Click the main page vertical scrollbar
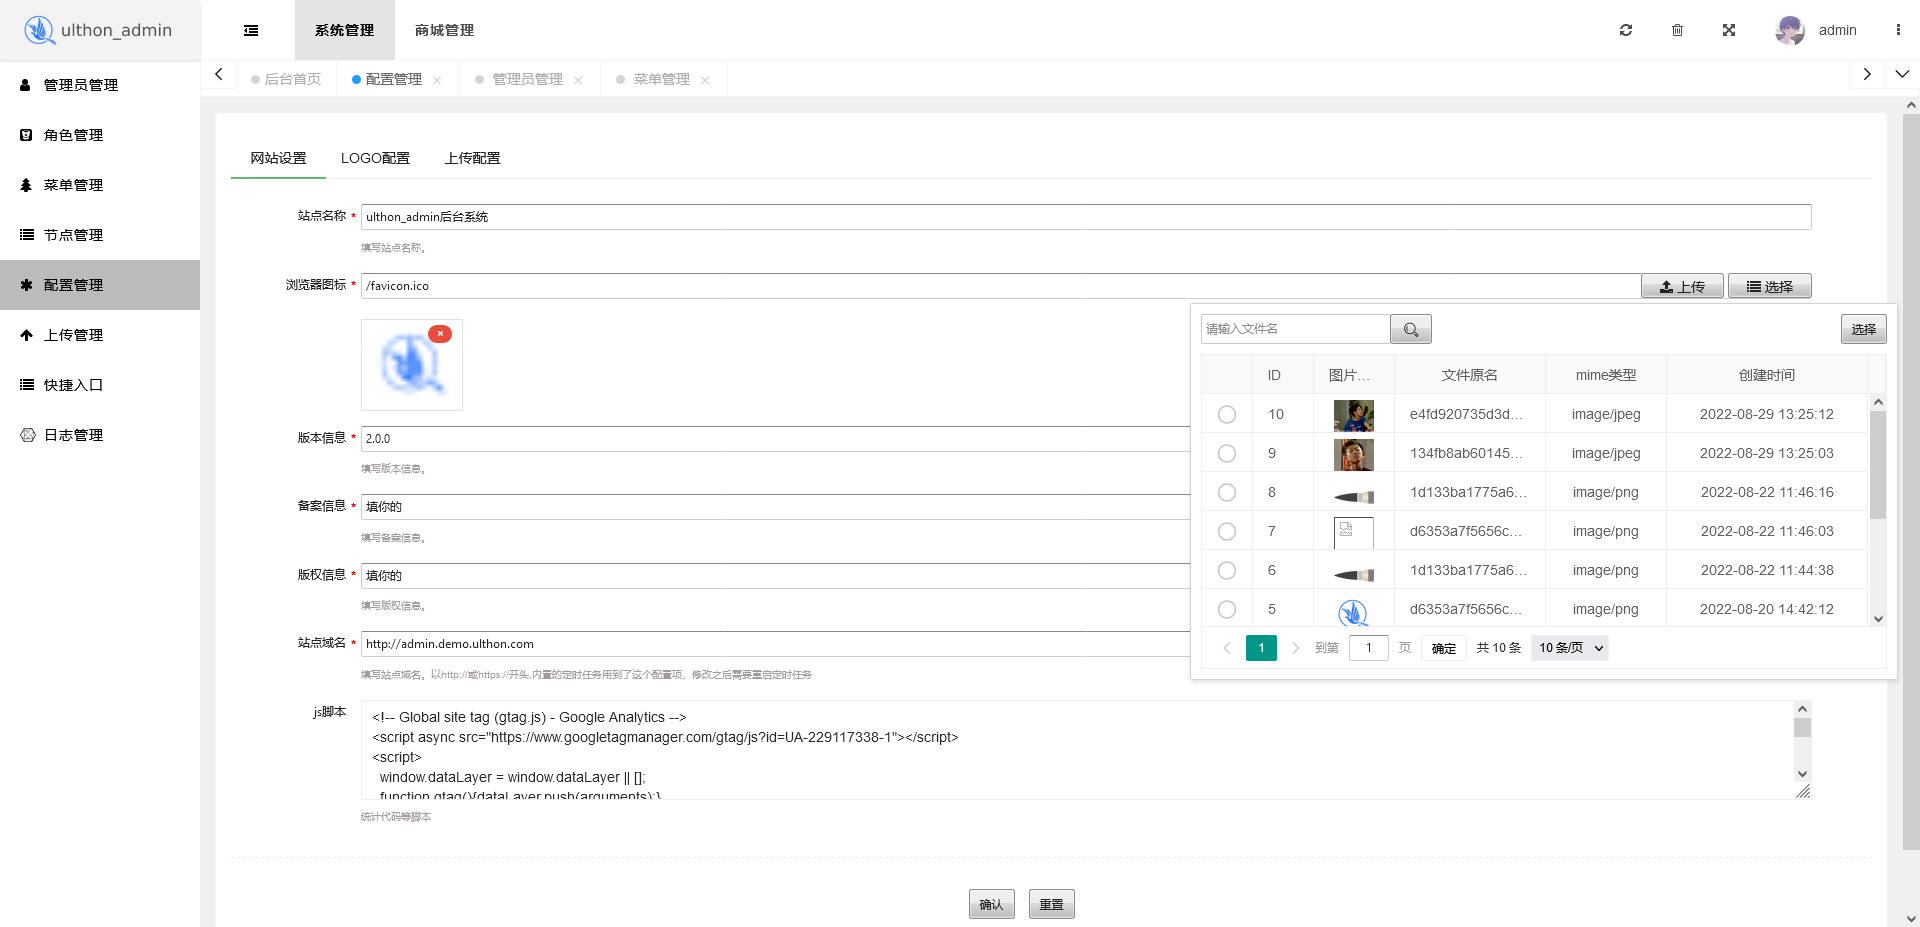1920x927 pixels. click(1911, 480)
